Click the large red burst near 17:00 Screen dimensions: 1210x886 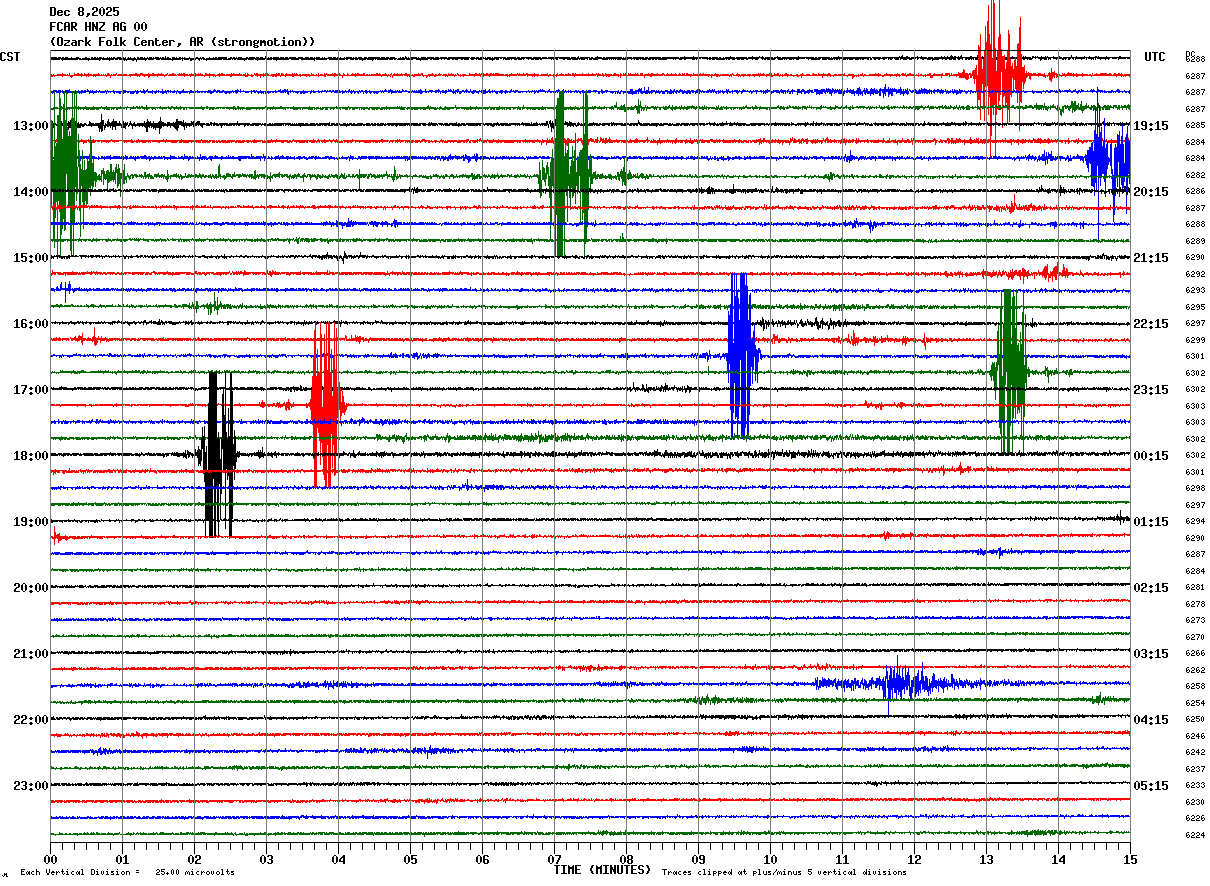[325, 405]
